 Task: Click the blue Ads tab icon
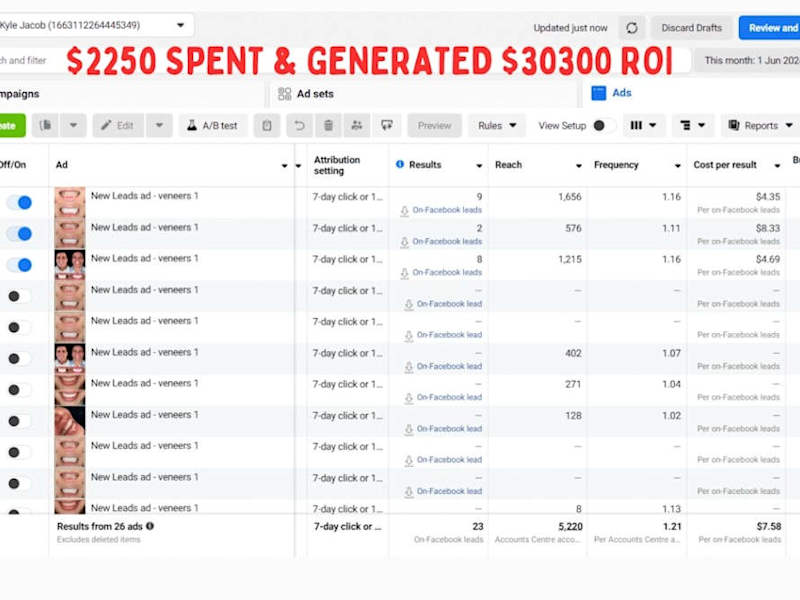pyautogui.click(x=598, y=93)
